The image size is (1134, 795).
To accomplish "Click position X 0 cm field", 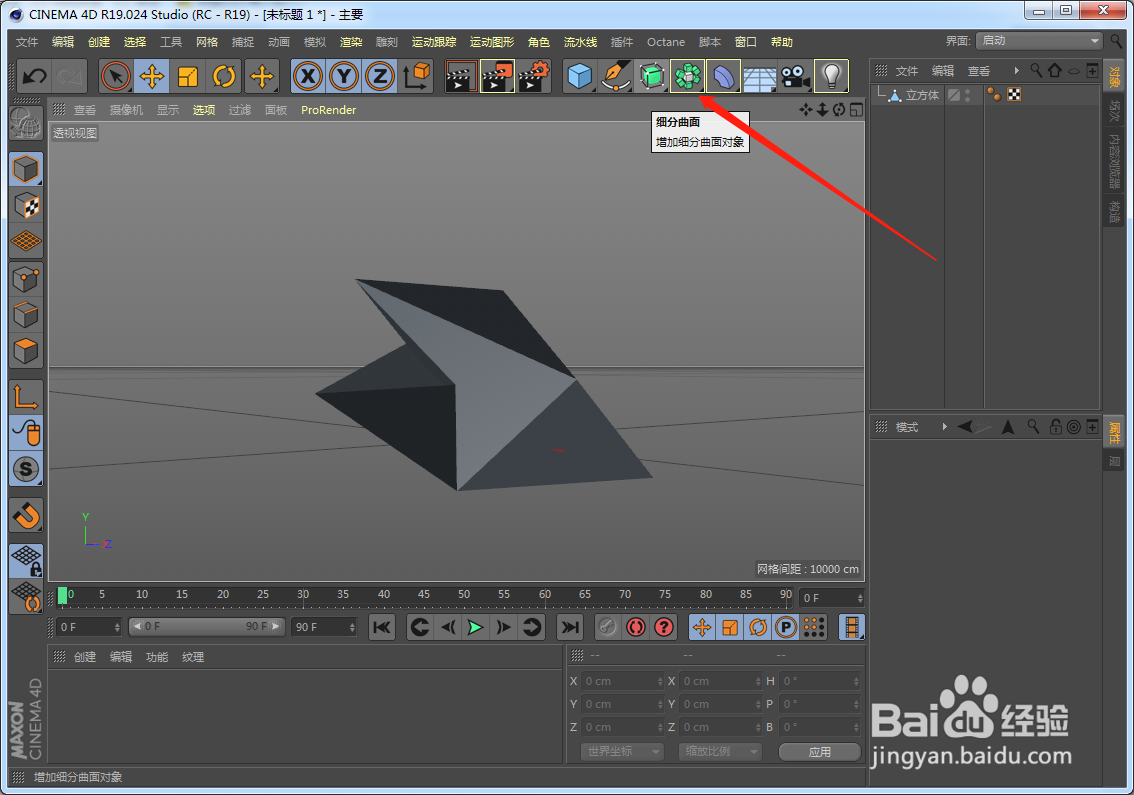I will click(623, 681).
